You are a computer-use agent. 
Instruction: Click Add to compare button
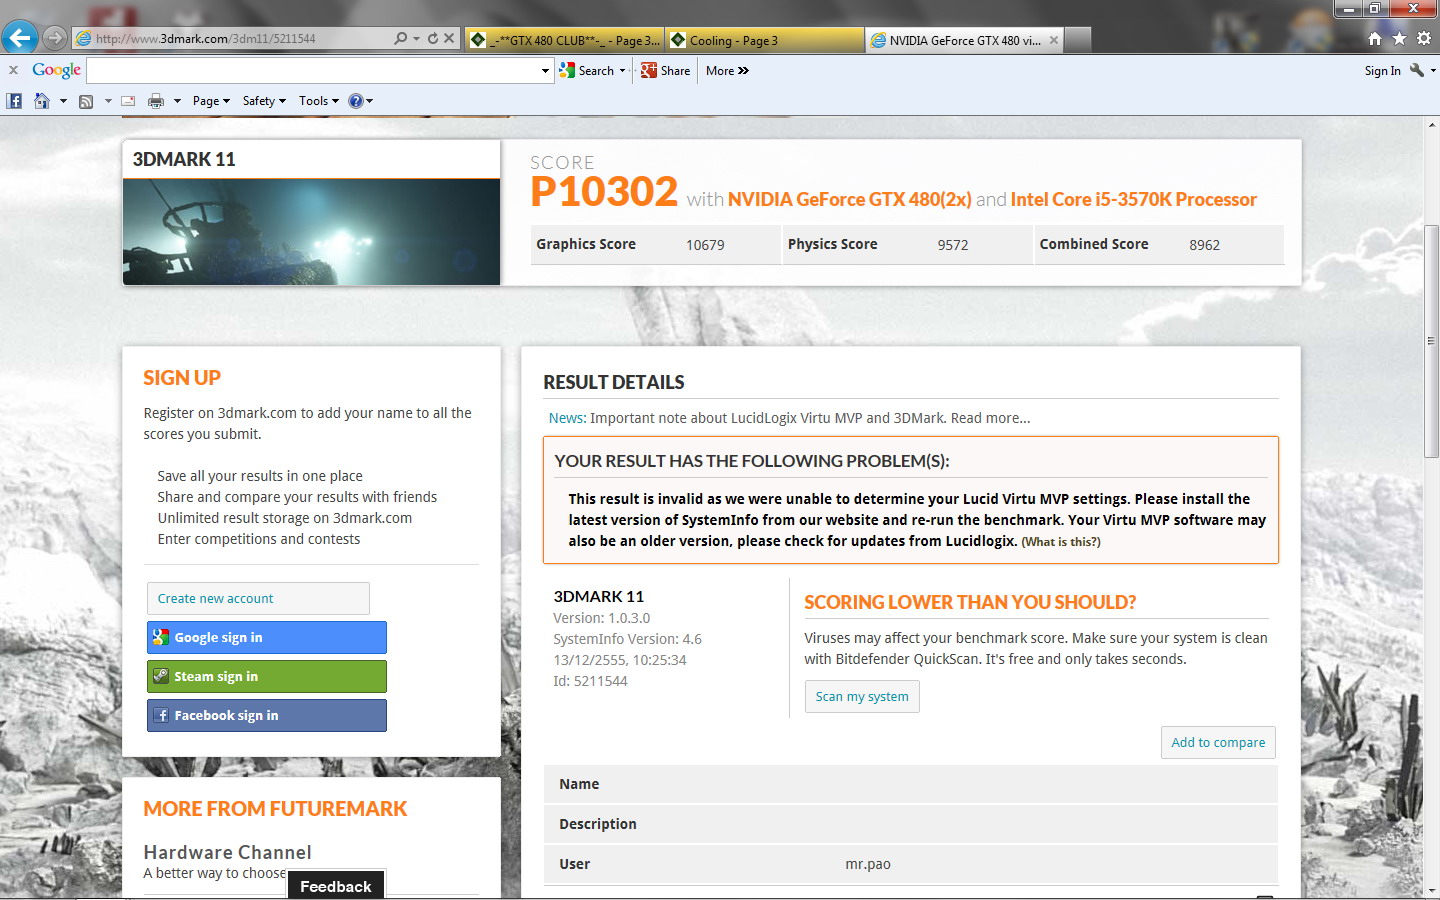(1218, 742)
